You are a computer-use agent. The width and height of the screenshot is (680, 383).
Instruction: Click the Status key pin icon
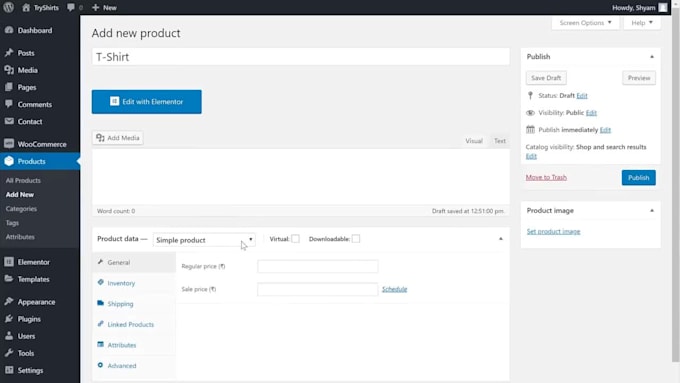(x=530, y=95)
